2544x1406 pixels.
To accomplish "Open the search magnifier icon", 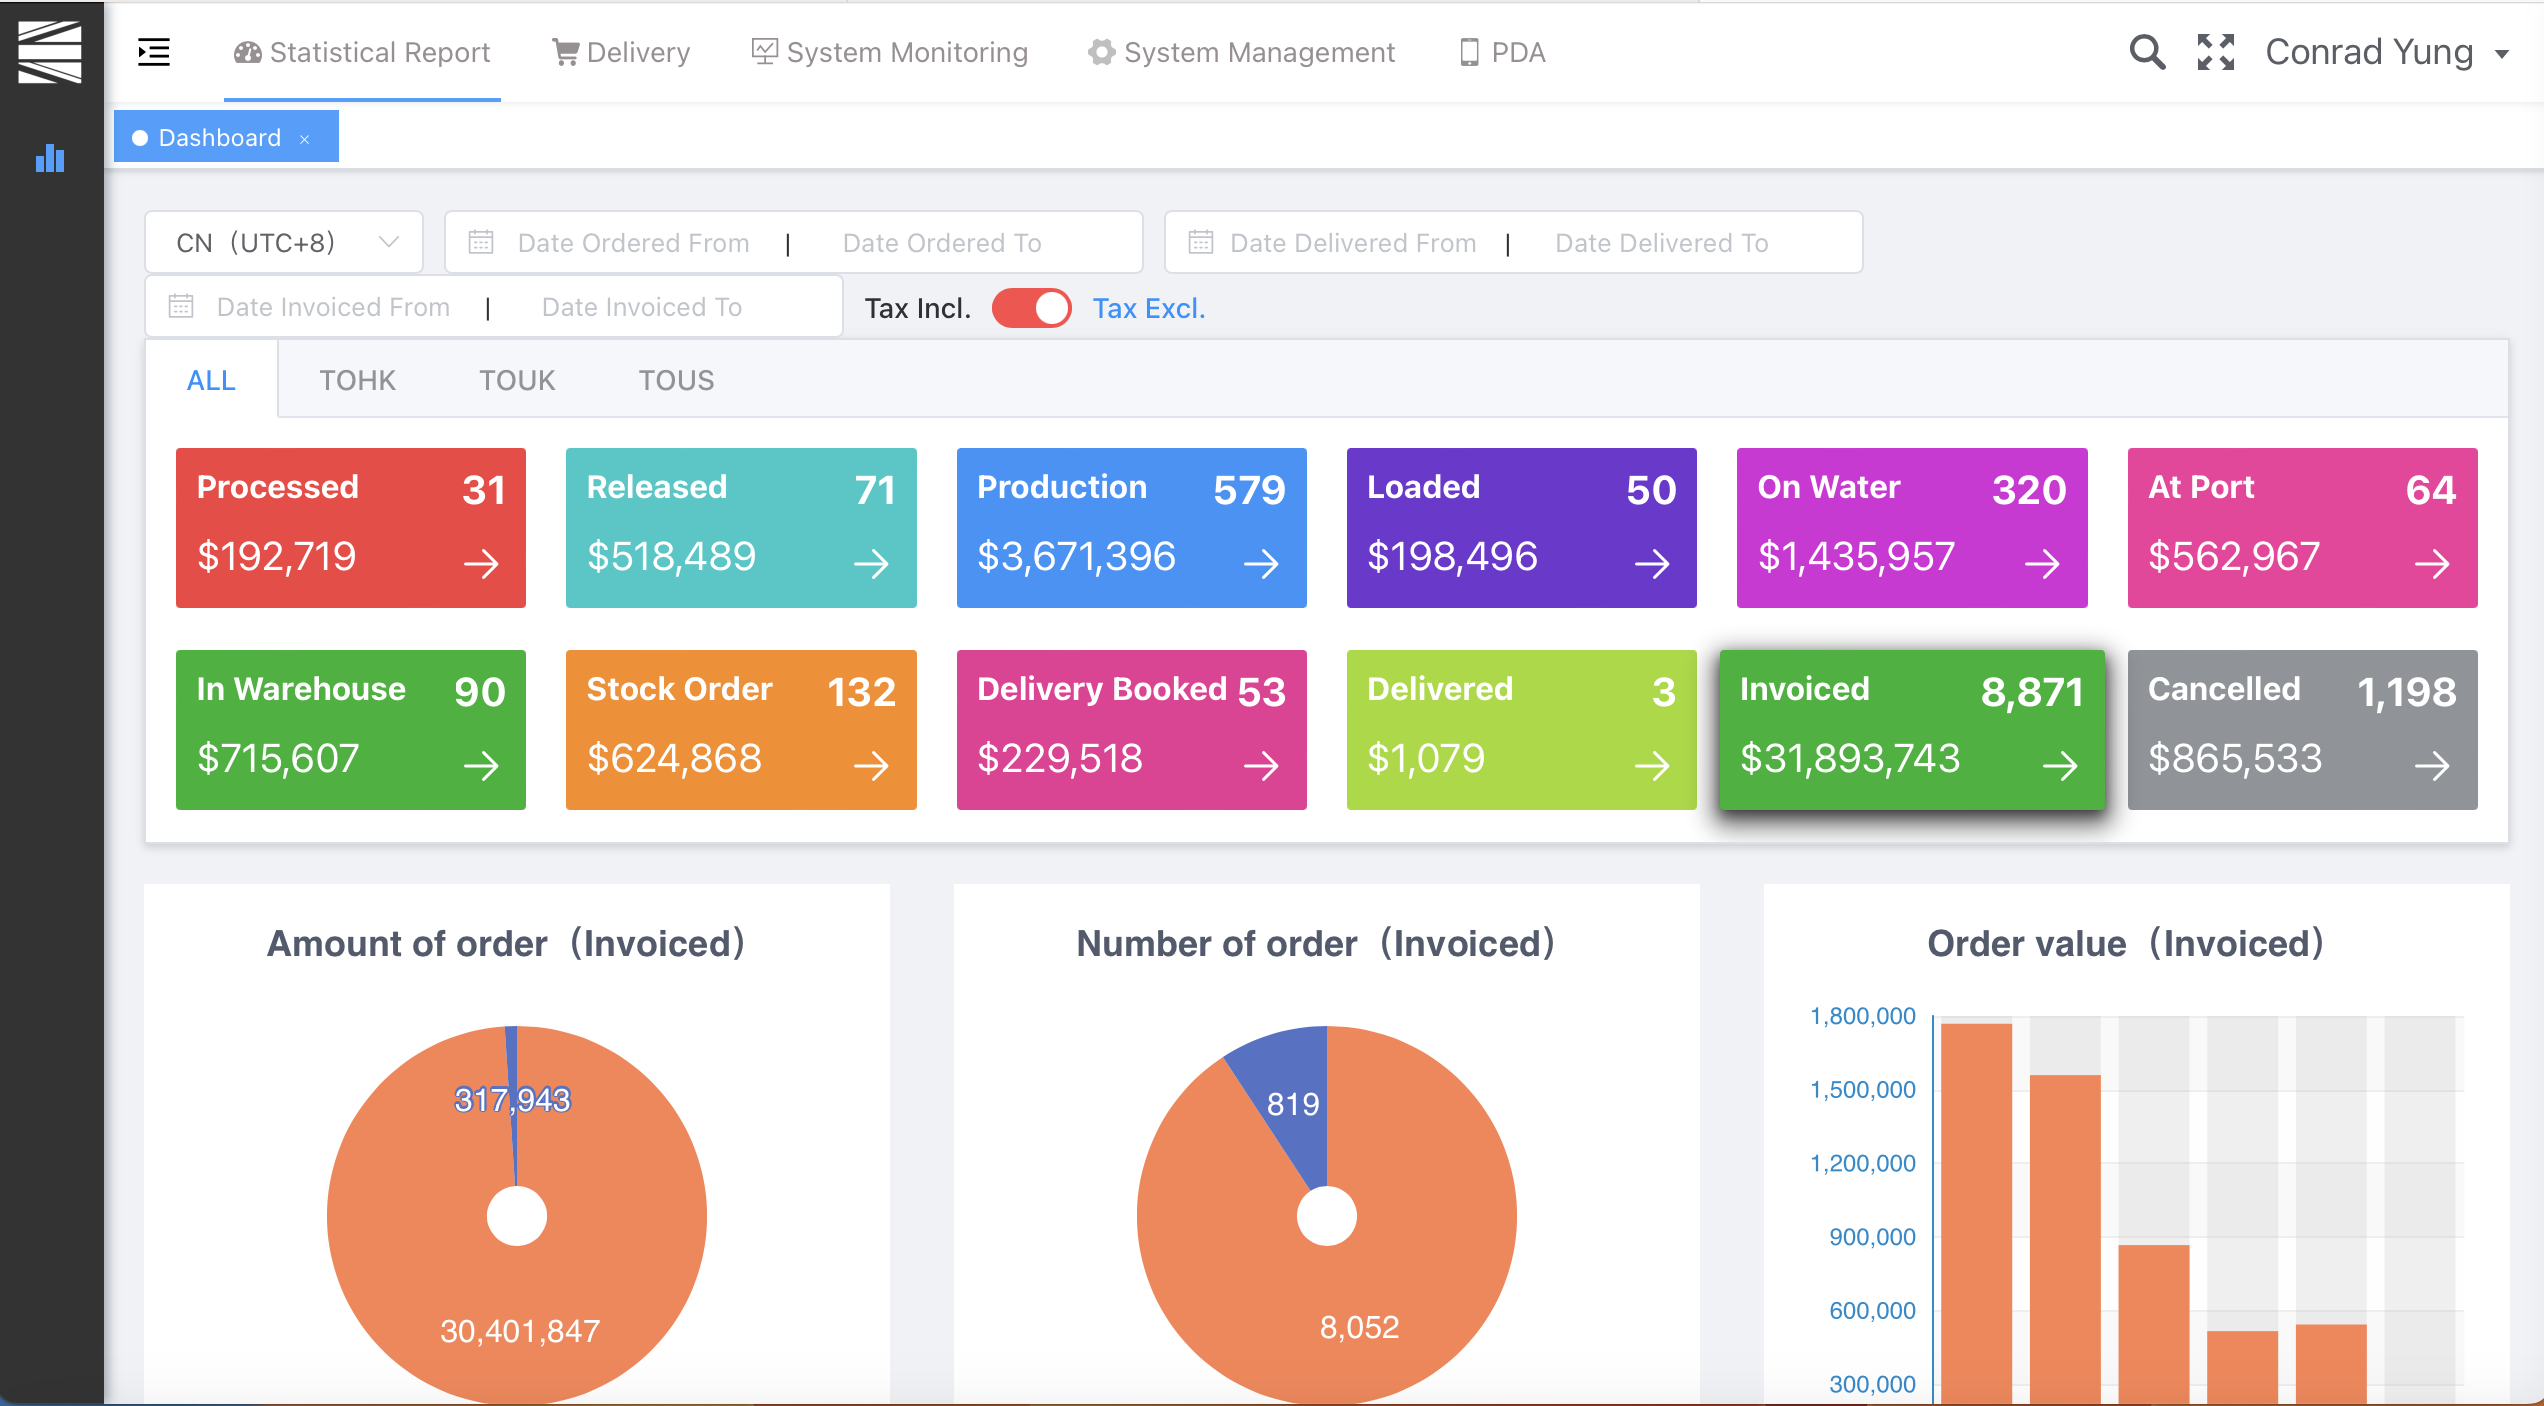I will (2146, 52).
